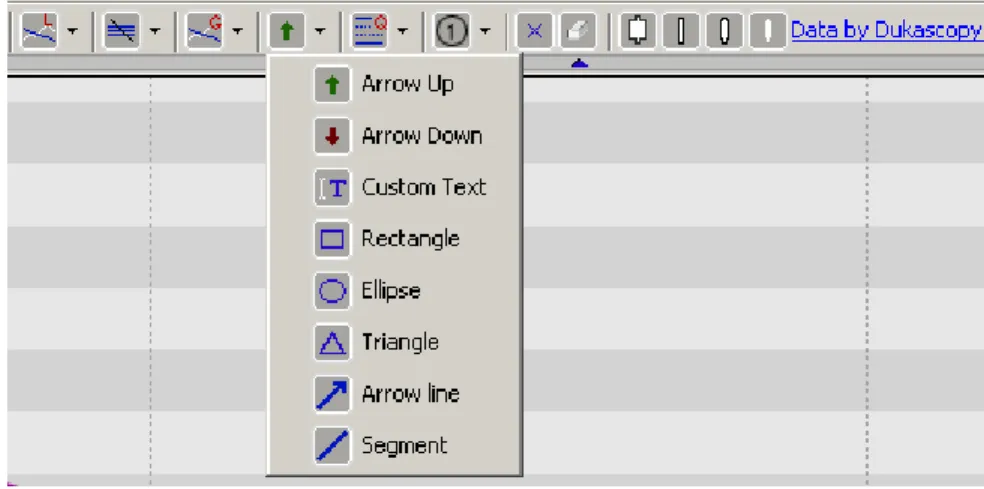This screenshot has width=984, height=489.
Task: Open dropdown next to the red Q lines tool
Action: tap(403, 31)
